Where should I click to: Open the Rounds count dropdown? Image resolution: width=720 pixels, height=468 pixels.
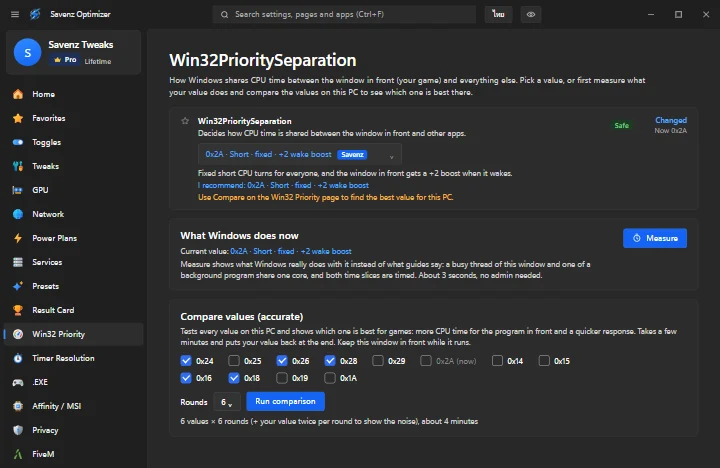(227, 402)
